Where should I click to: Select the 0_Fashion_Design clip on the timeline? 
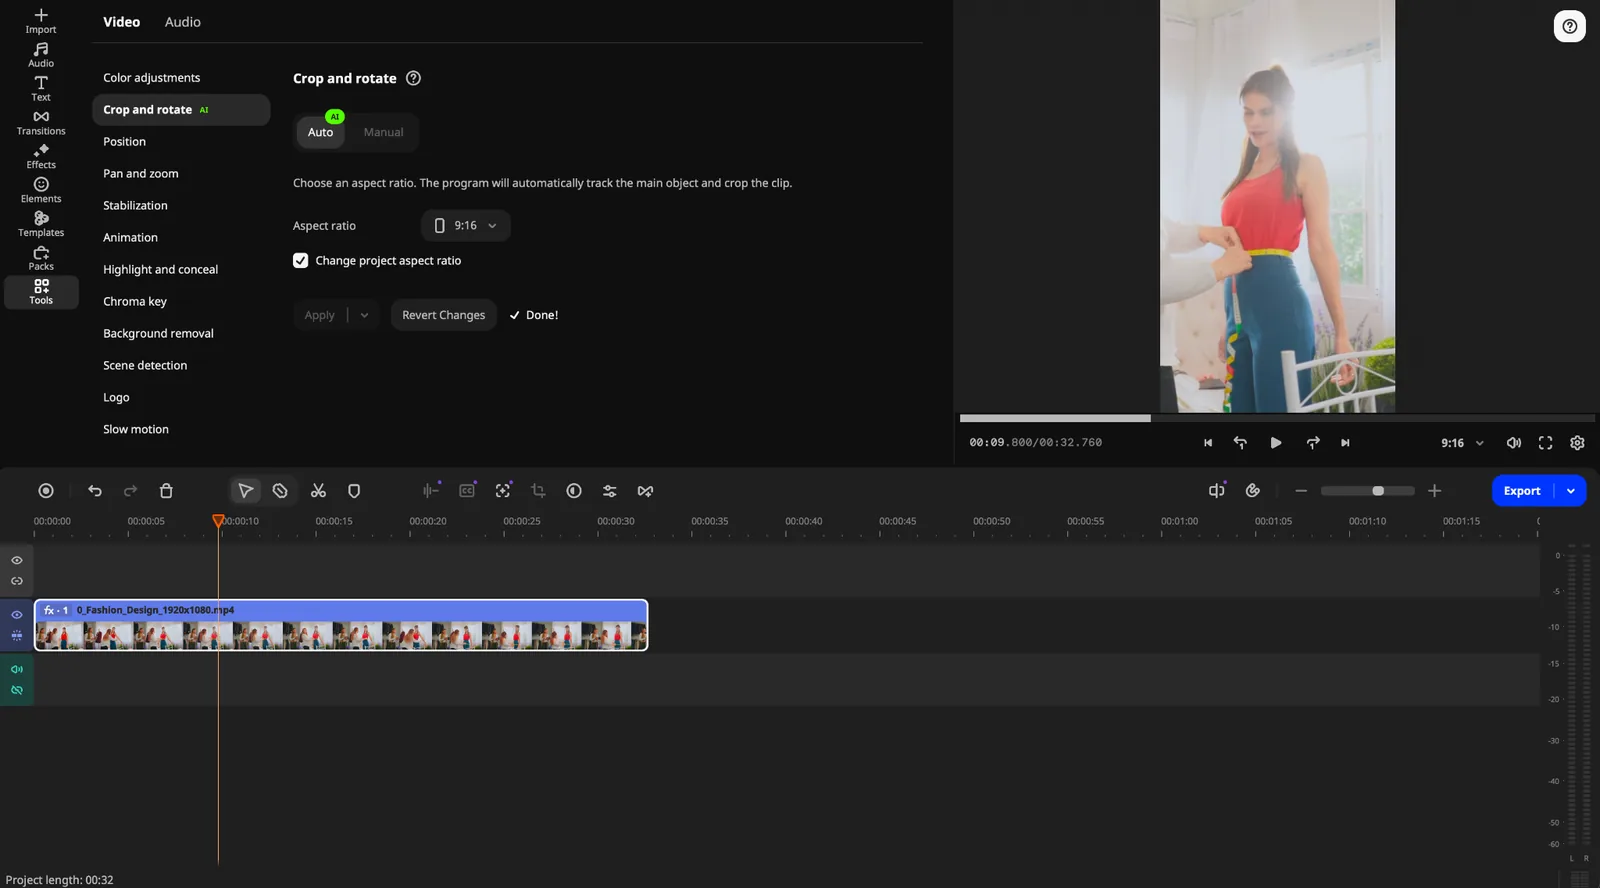[x=341, y=625]
